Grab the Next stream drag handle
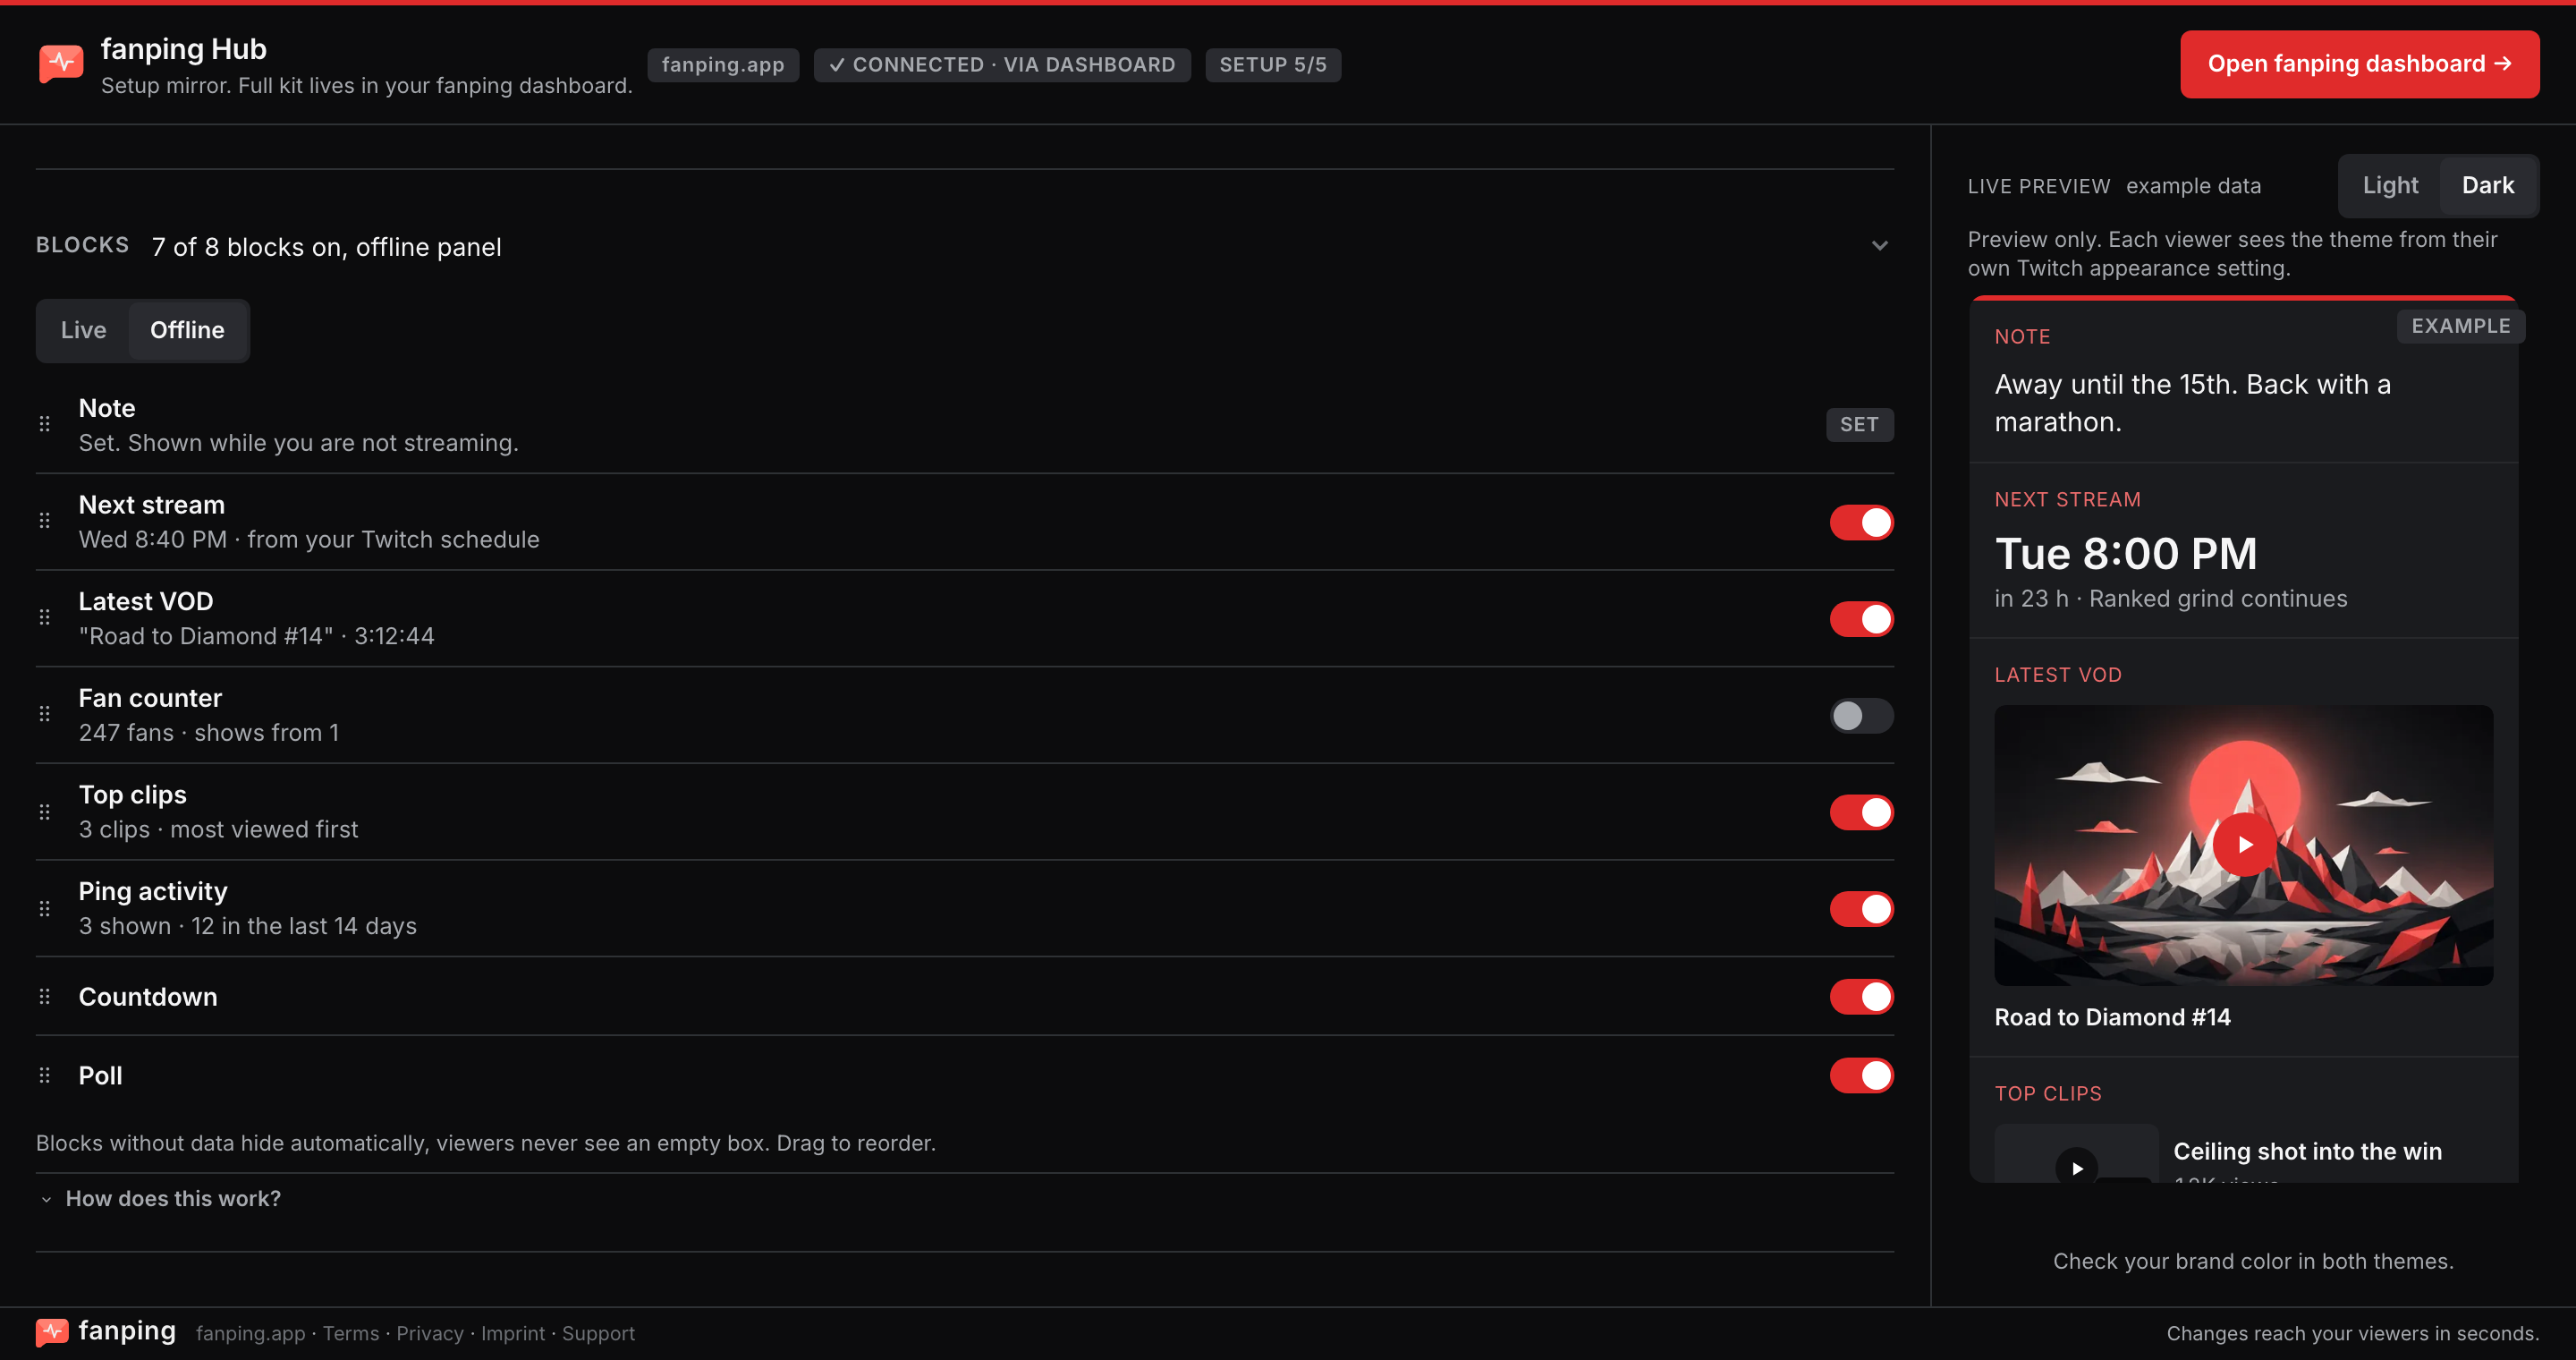 tap(44, 521)
